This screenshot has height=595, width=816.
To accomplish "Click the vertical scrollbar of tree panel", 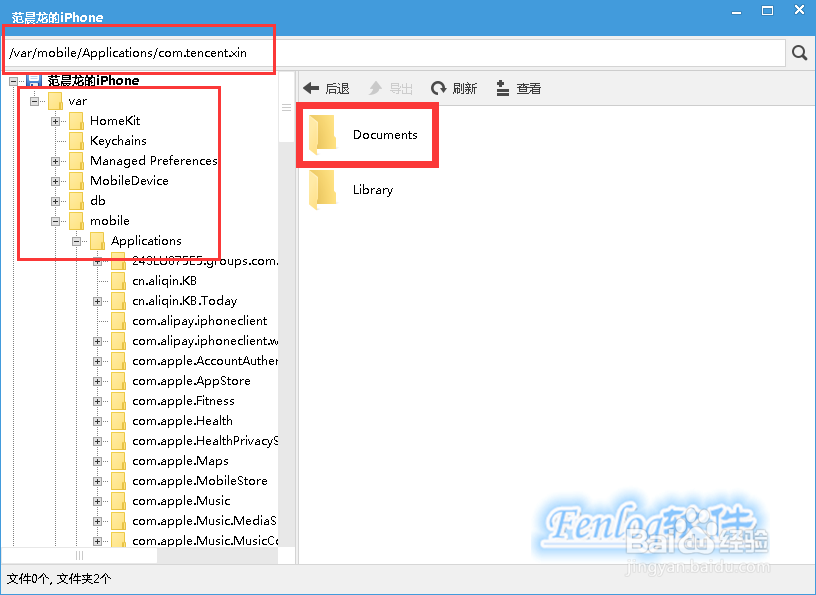I will pos(286,107).
